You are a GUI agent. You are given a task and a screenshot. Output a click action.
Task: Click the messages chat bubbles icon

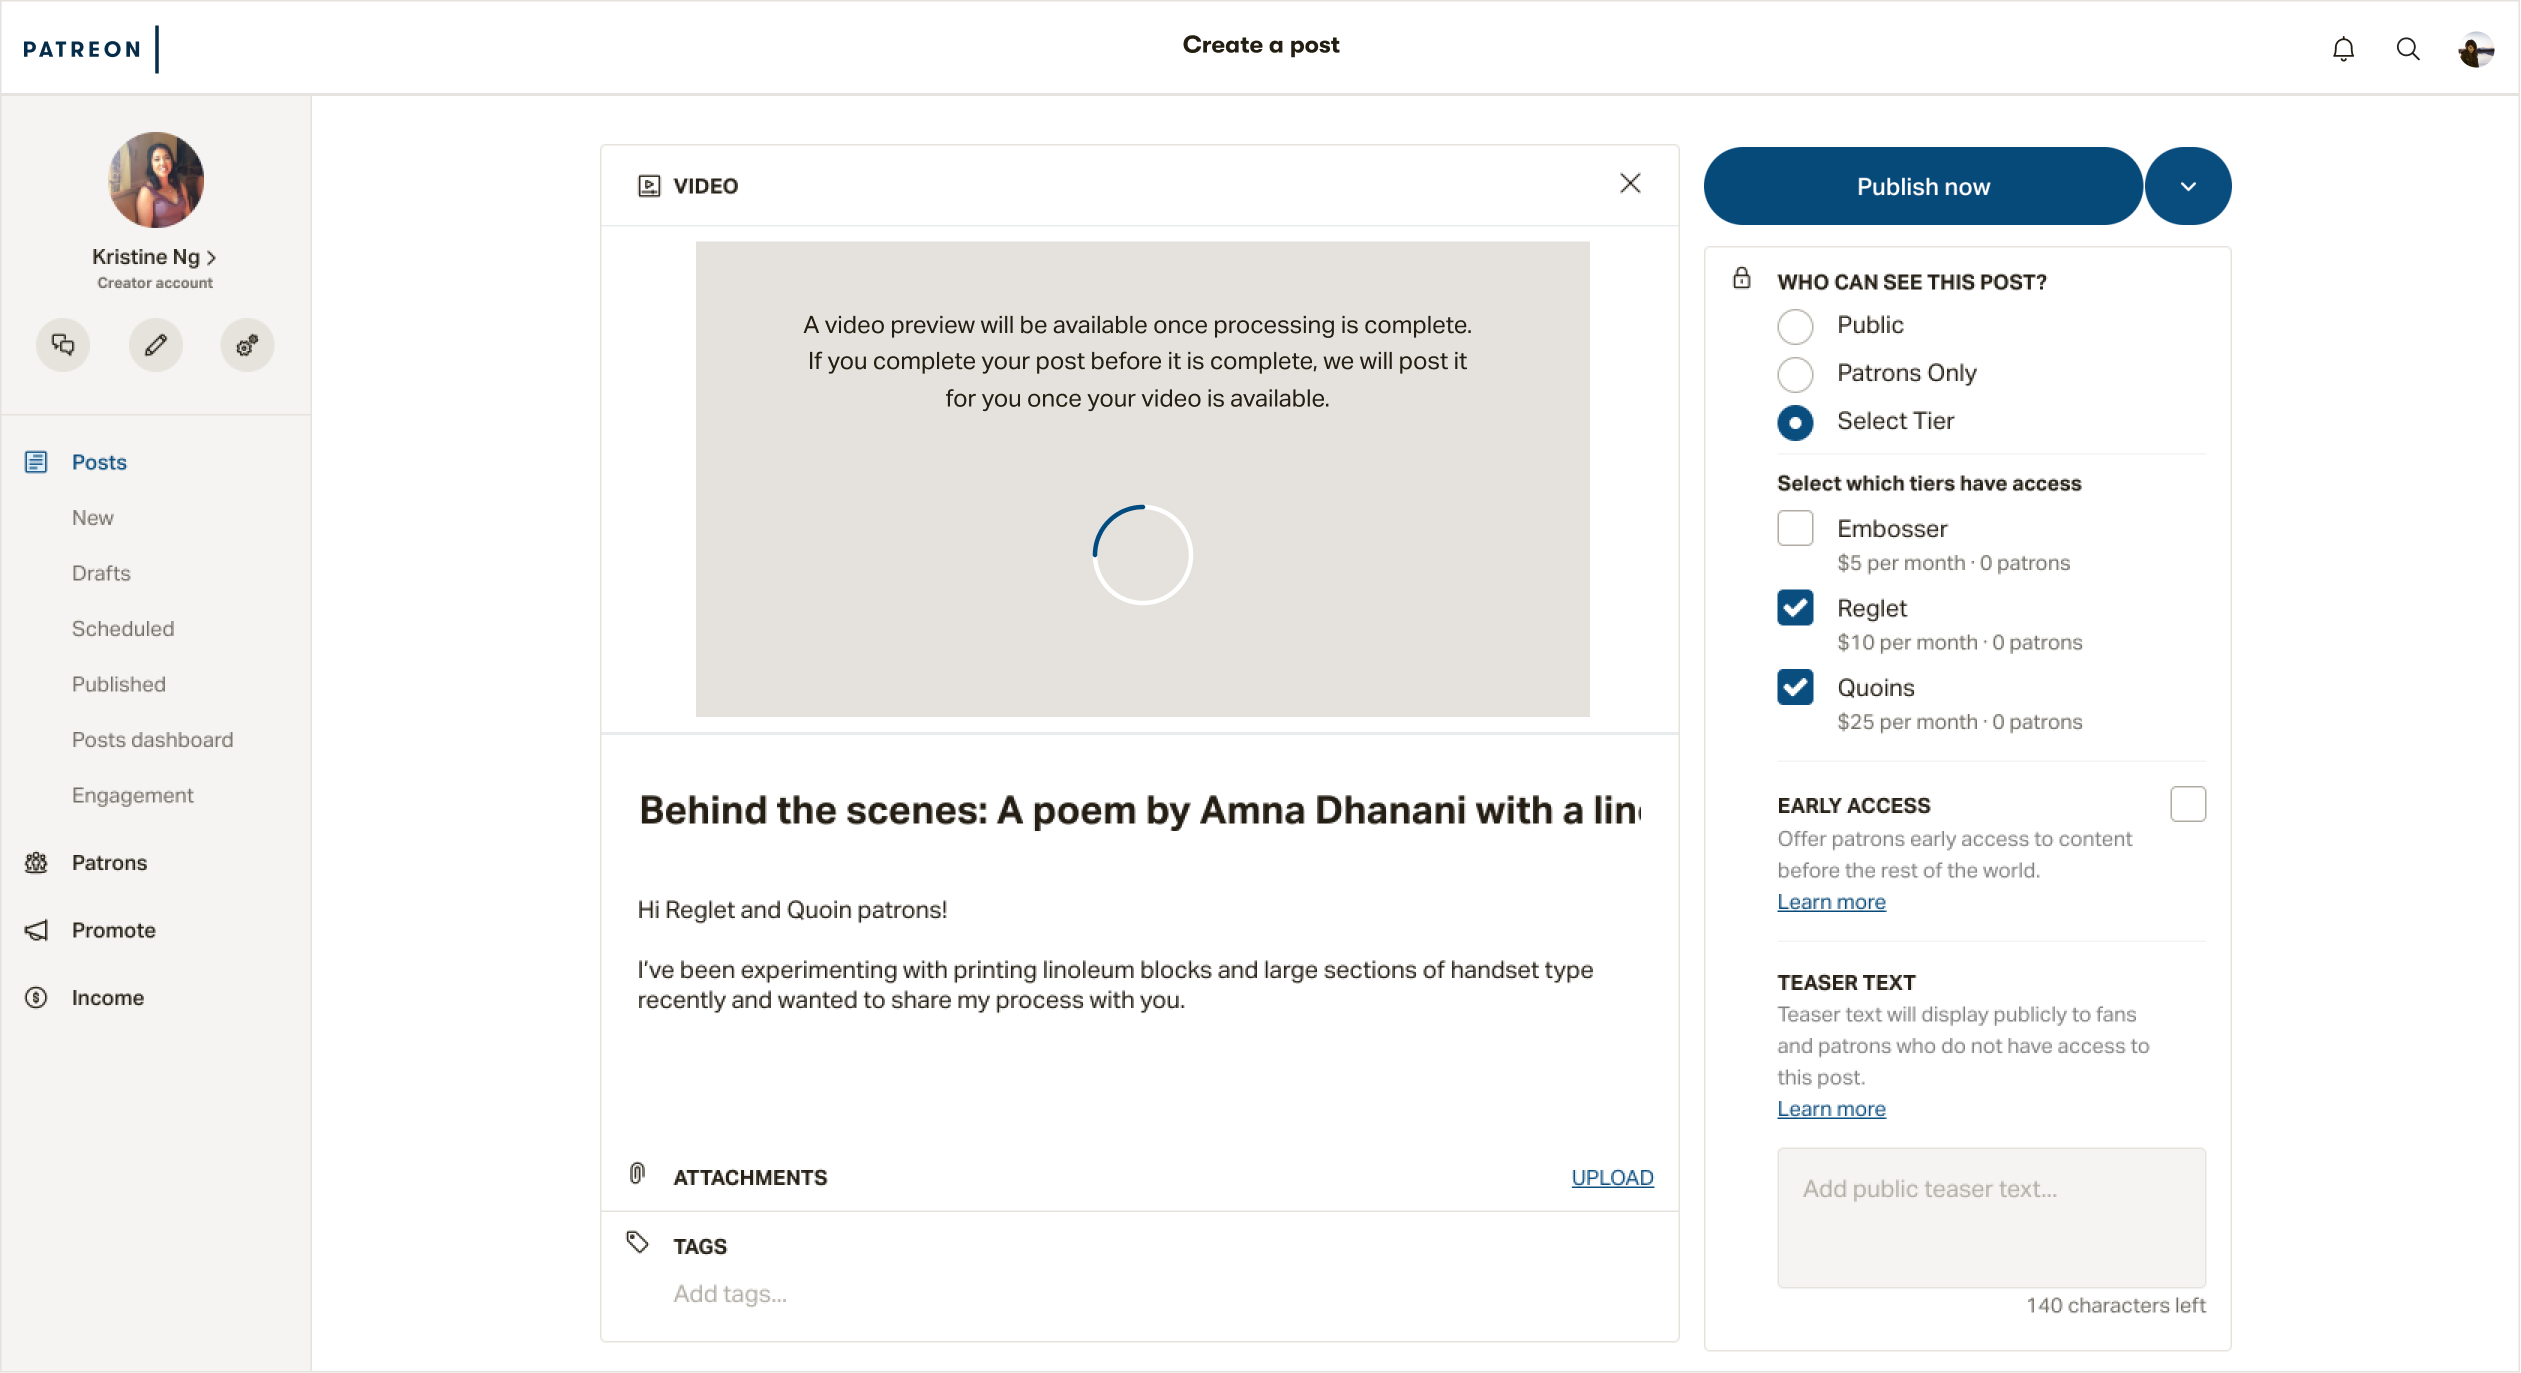point(63,345)
